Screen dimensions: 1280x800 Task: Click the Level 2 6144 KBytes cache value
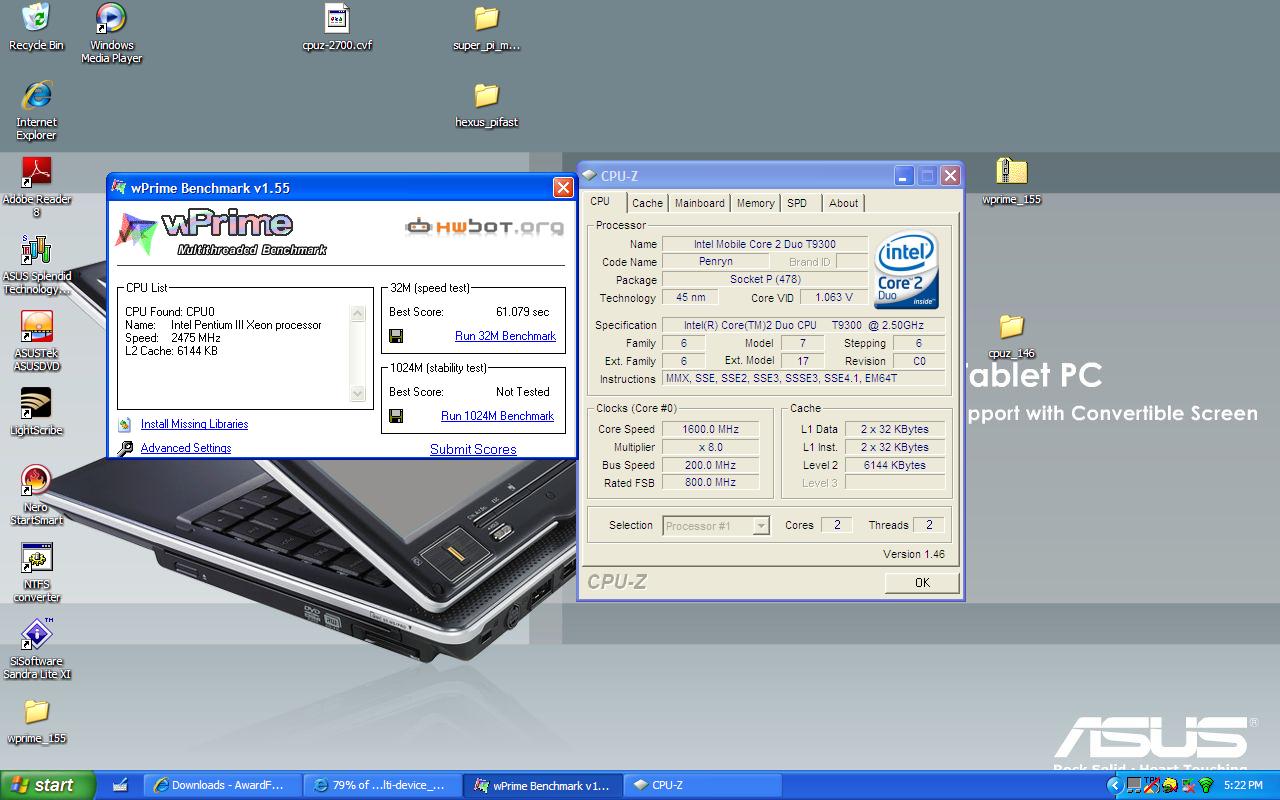(x=895, y=465)
